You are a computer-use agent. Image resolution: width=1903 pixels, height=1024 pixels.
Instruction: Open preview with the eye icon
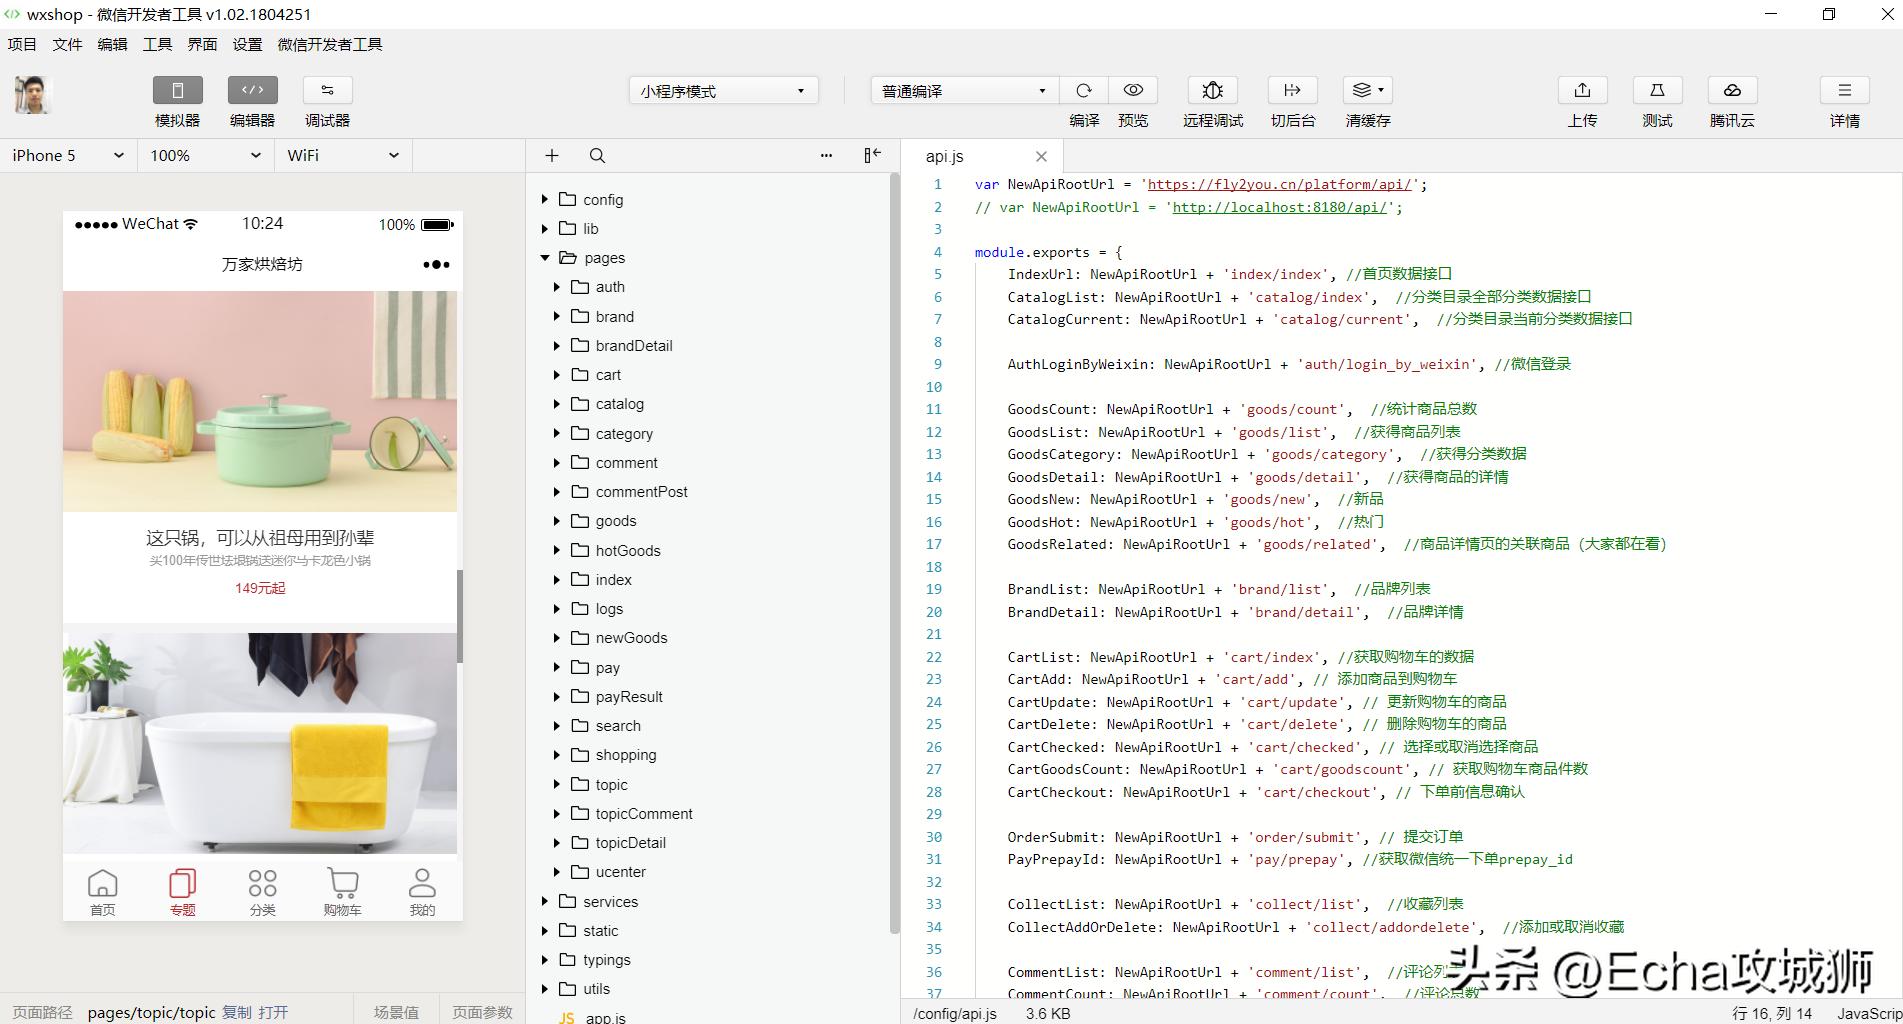click(1133, 91)
